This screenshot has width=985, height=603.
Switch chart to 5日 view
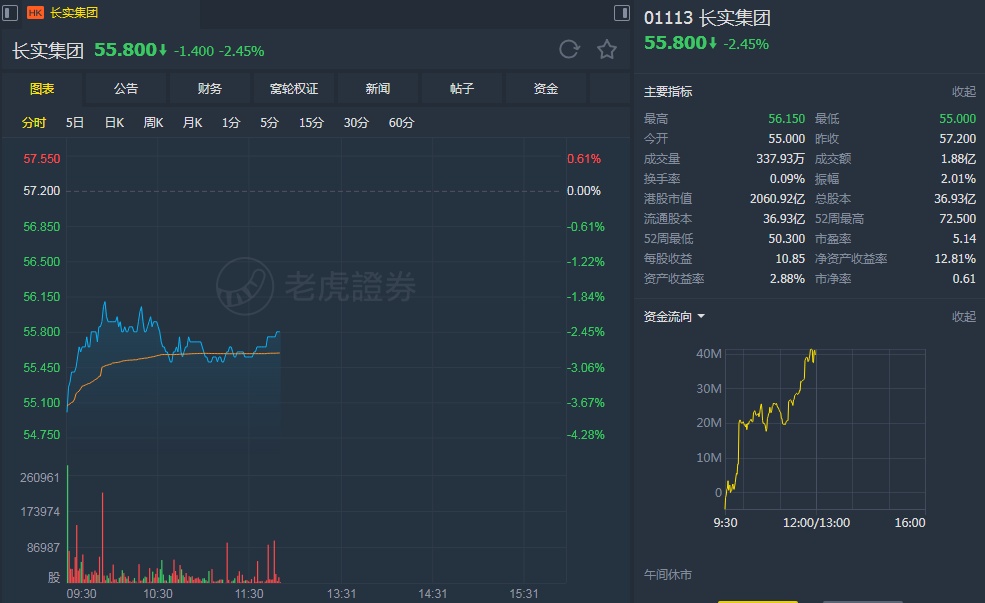coord(75,122)
